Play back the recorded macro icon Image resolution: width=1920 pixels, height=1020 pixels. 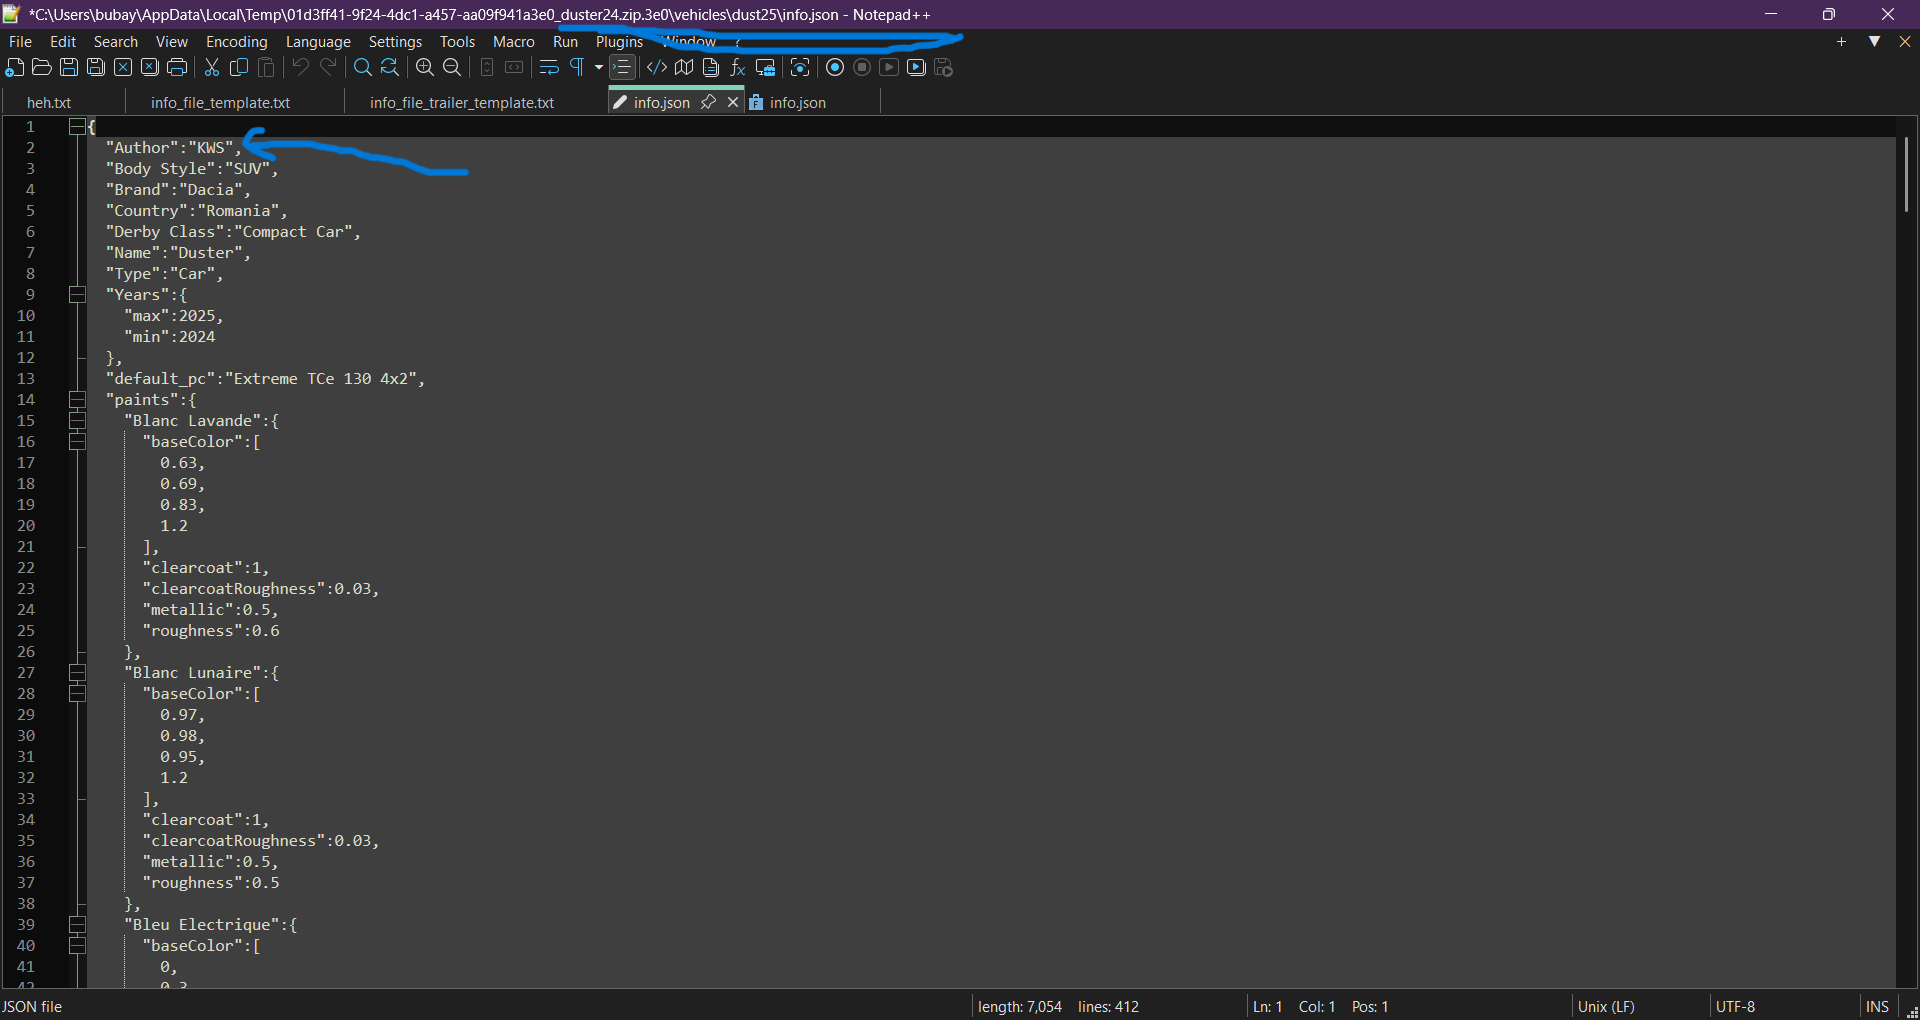[x=889, y=68]
